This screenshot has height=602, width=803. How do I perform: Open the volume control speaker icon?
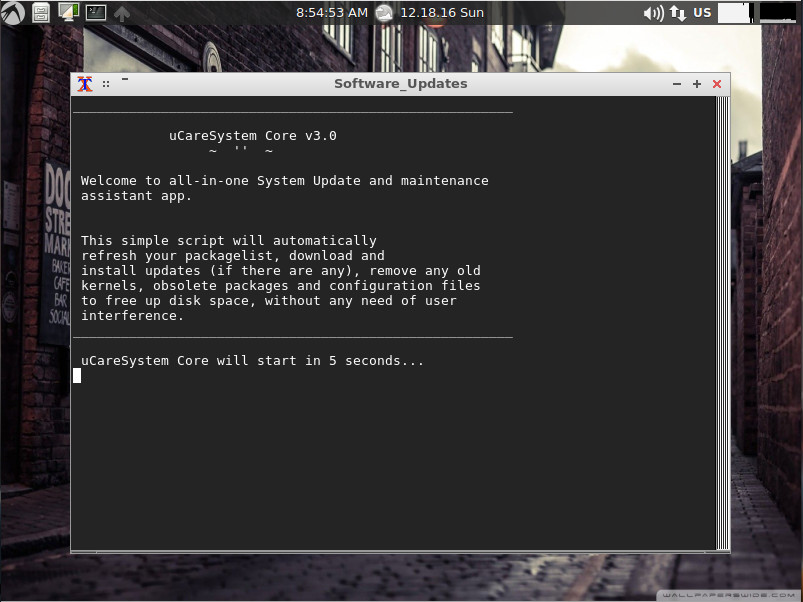pyautogui.click(x=653, y=13)
